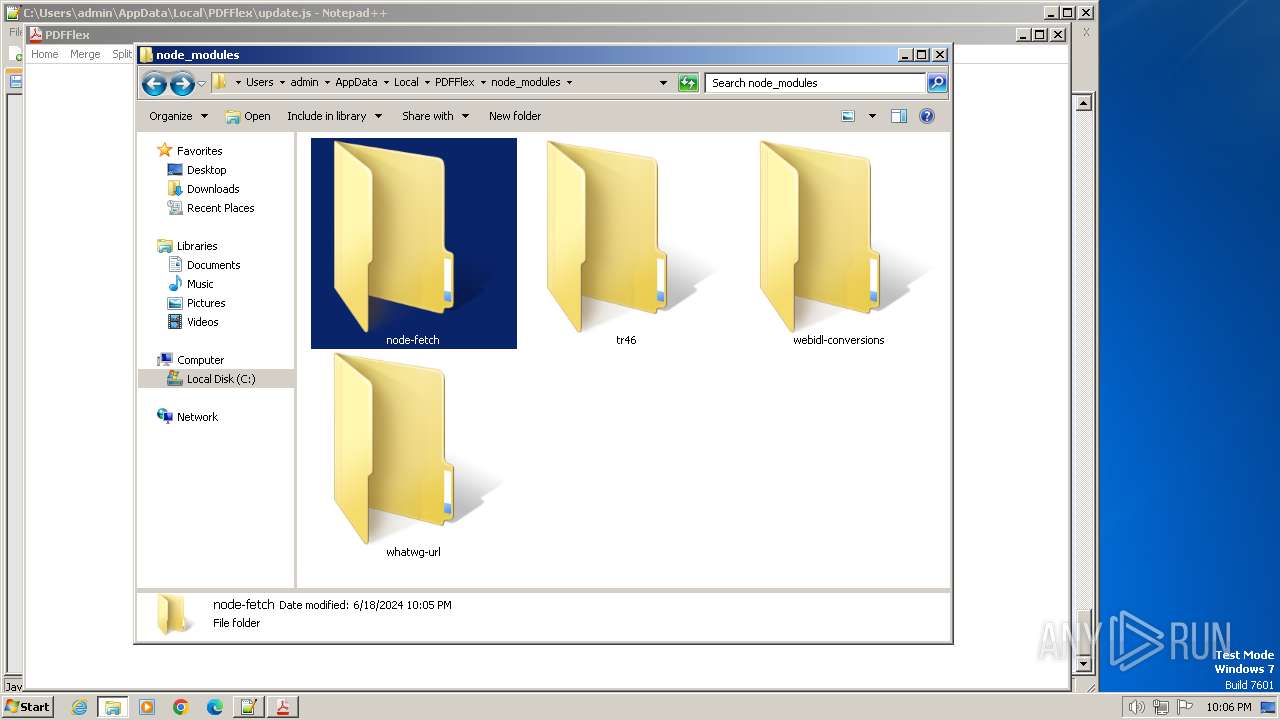Open Explorer help icon
1280x720 pixels.
(x=927, y=116)
